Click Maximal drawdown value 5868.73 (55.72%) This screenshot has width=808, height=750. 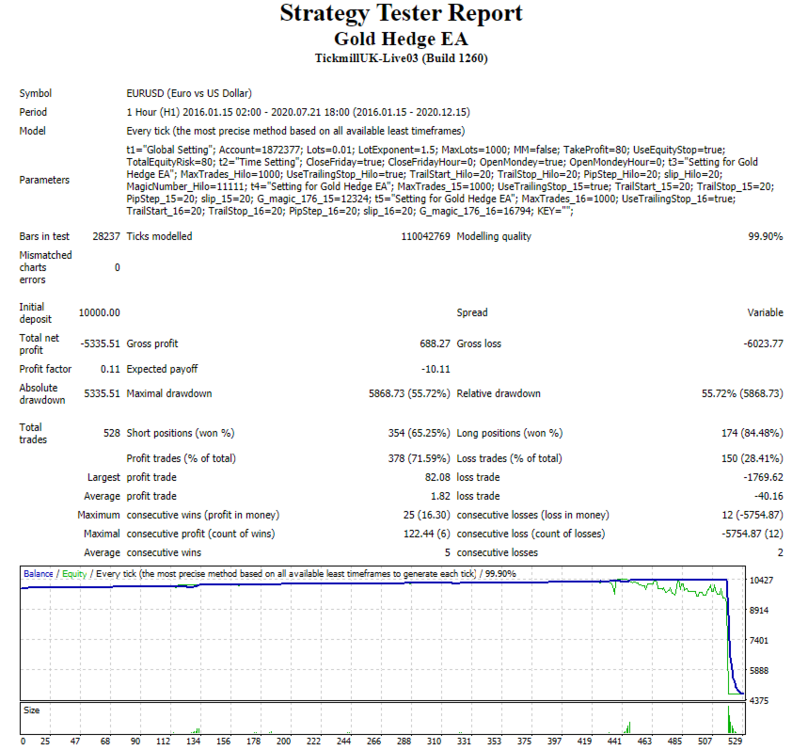(409, 393)
